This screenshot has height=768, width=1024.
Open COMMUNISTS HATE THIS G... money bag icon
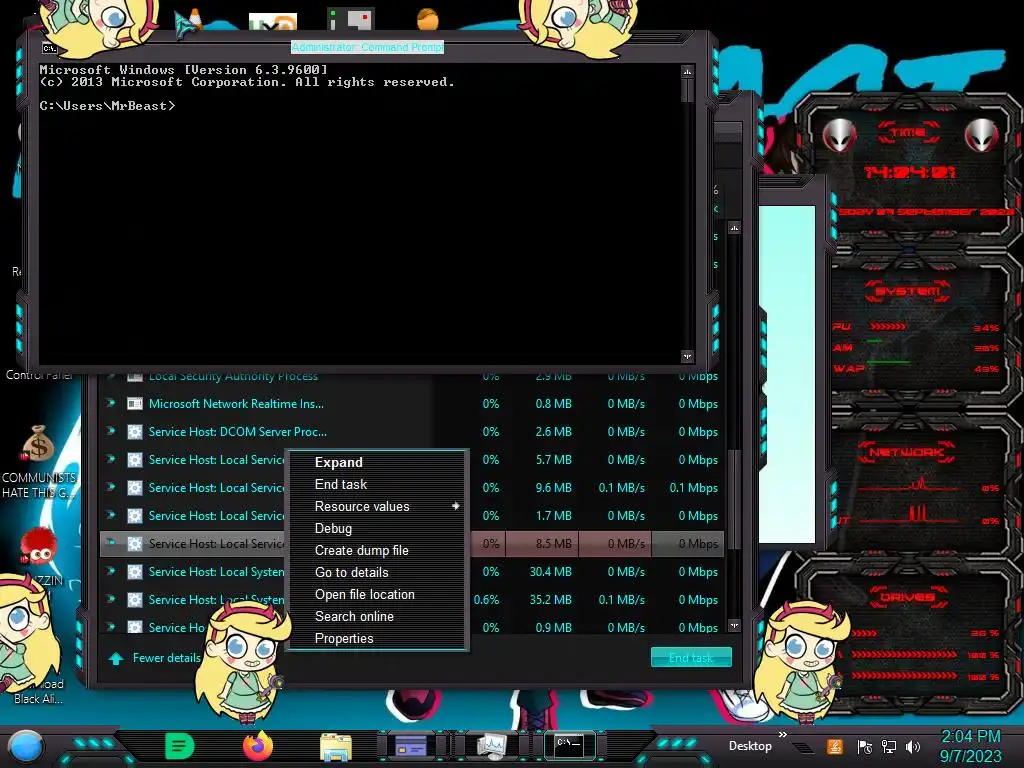(x=38, y=444)
